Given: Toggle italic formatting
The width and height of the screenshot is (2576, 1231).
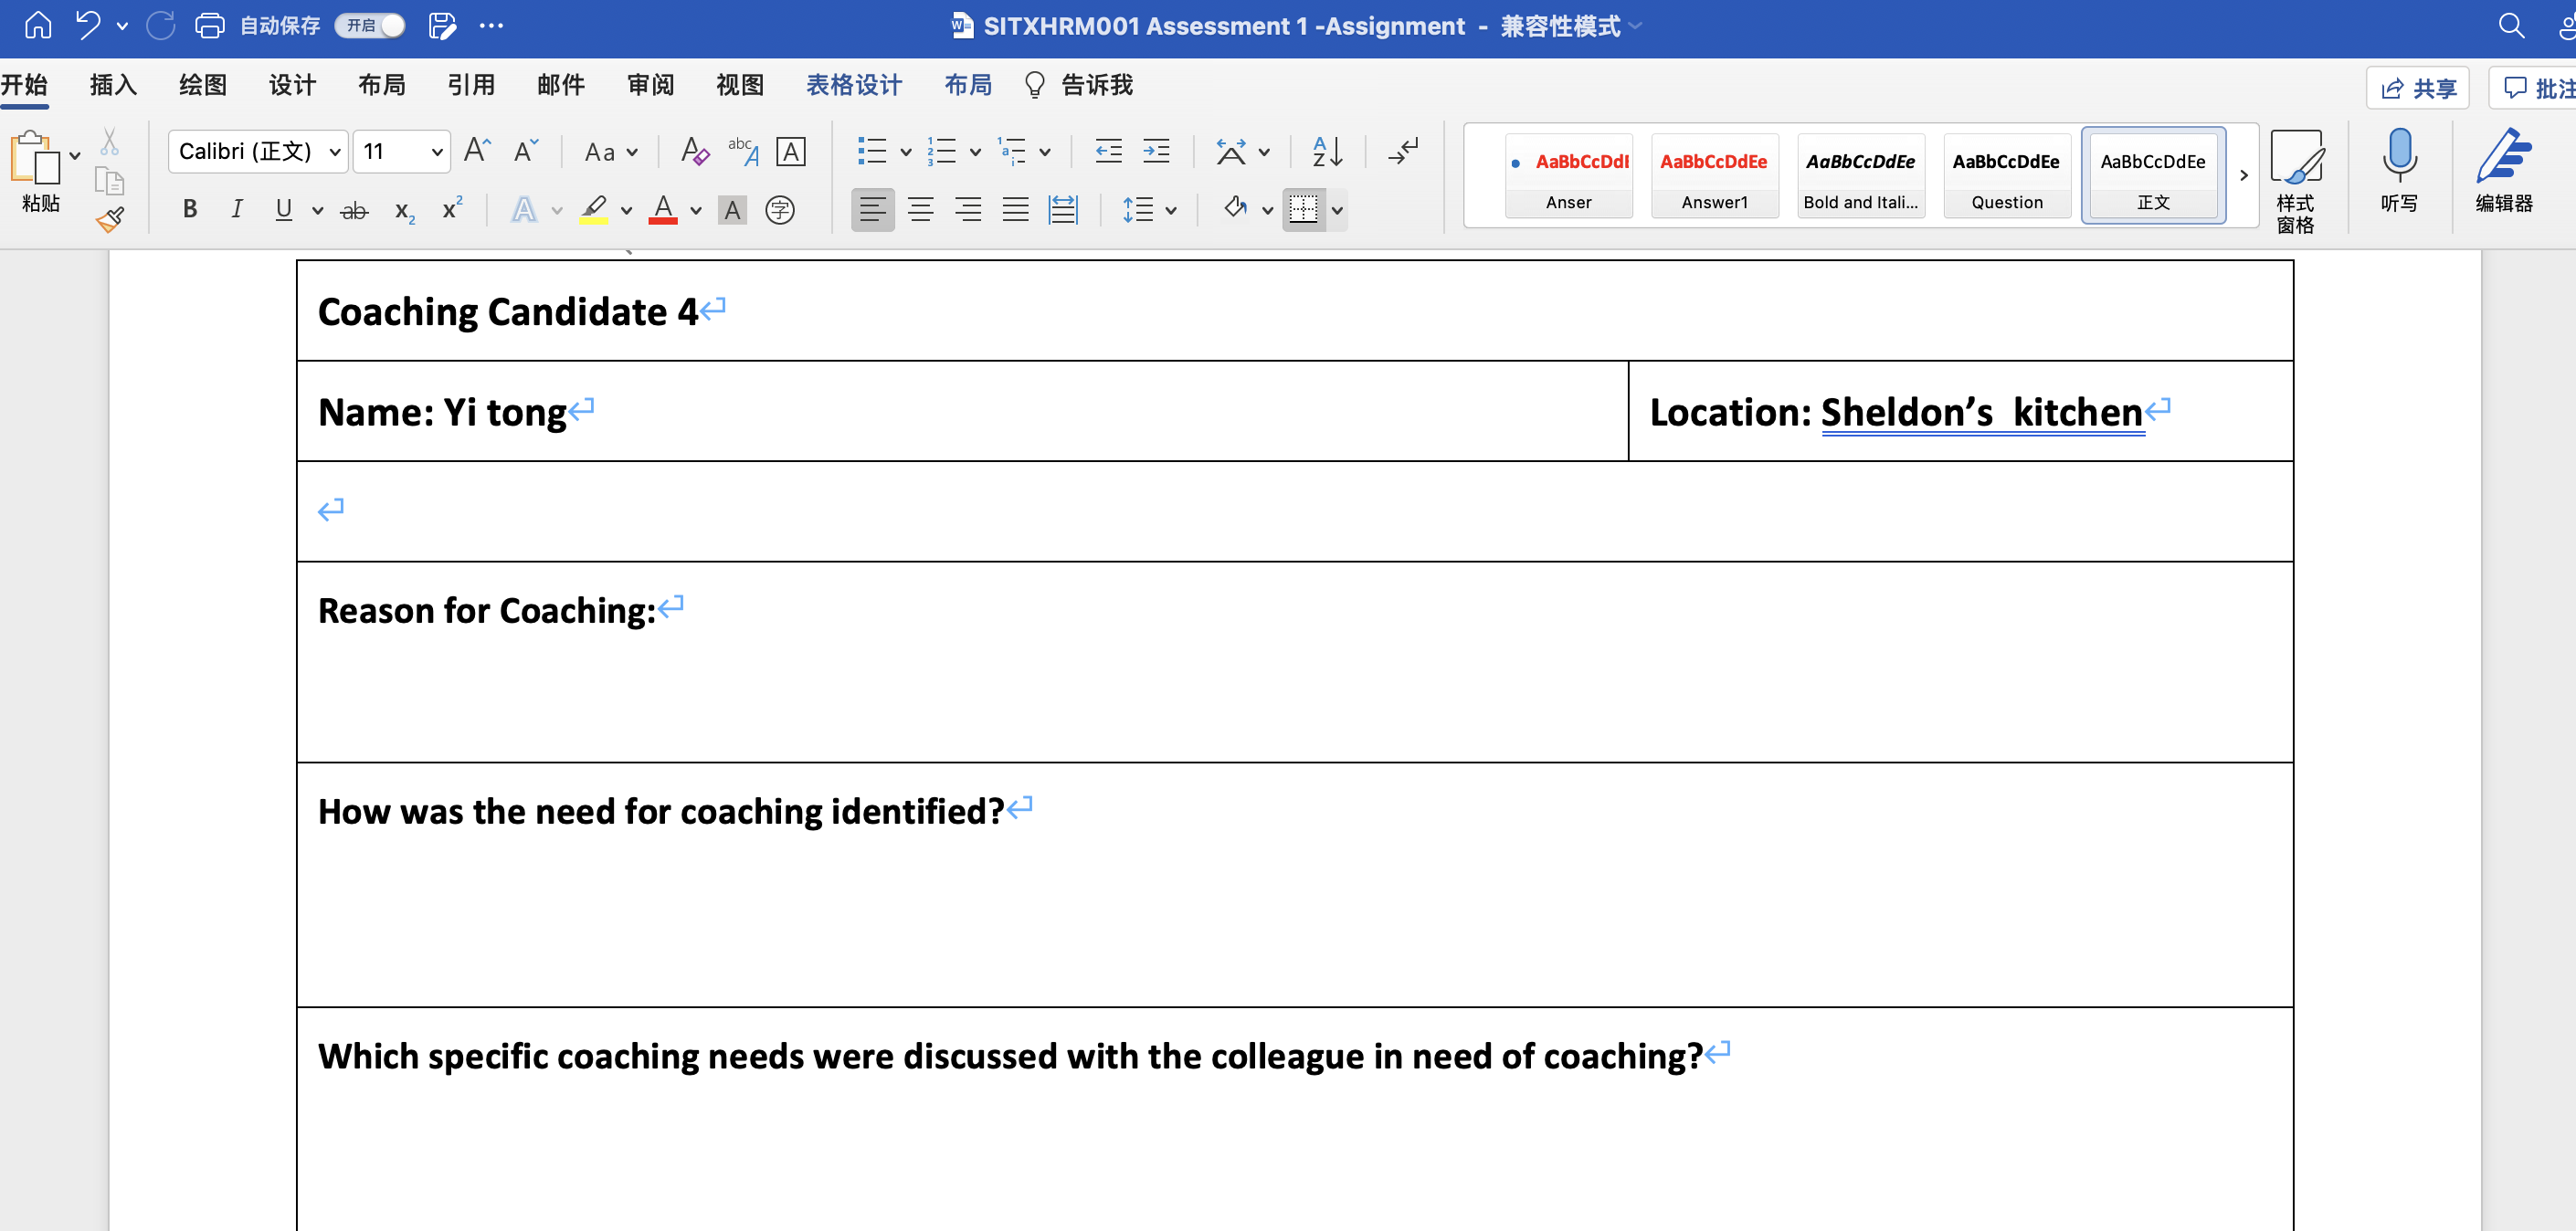Looking at the screenshot, I should pyautogui.click(x=237, y=209).
